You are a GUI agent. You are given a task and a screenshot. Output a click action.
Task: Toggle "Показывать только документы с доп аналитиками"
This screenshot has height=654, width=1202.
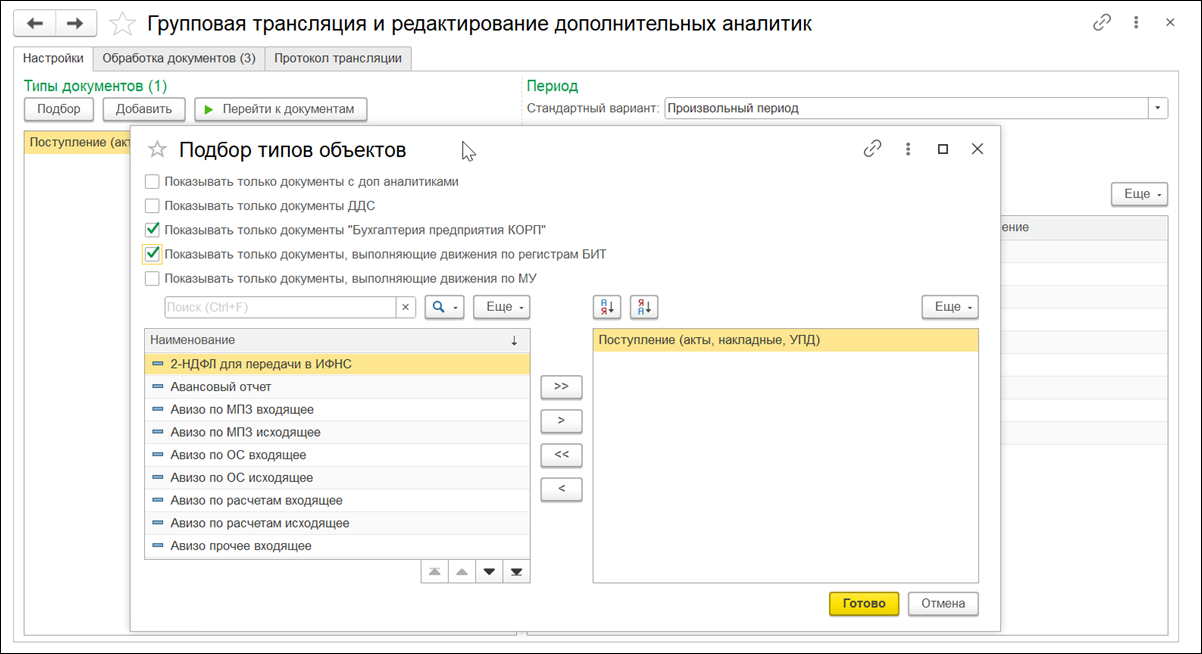tap(152, 182)
